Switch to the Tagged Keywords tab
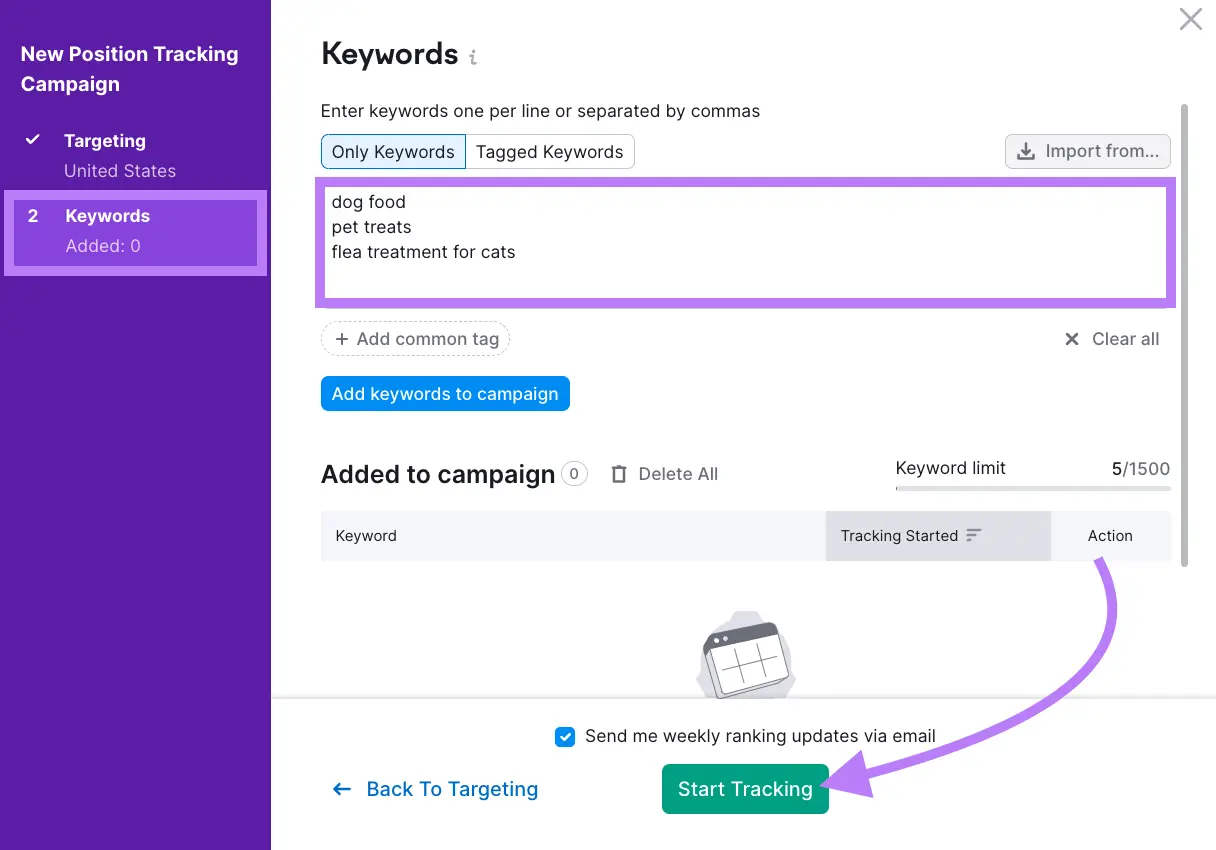This screenshot has height=850, width=1216. [551, 151]
